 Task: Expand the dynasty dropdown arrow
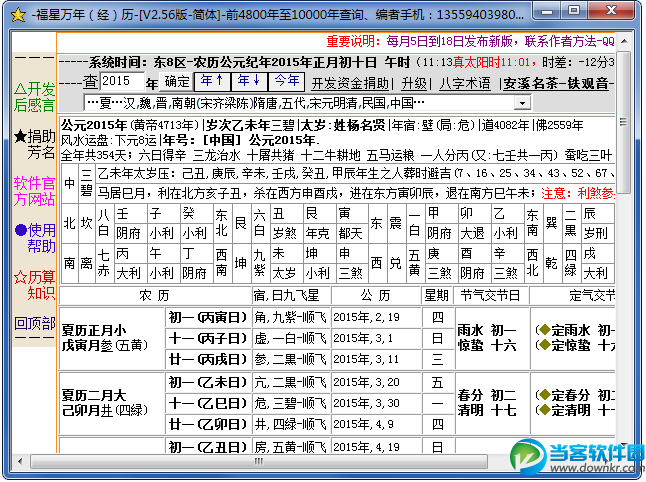tap(522, 103)
